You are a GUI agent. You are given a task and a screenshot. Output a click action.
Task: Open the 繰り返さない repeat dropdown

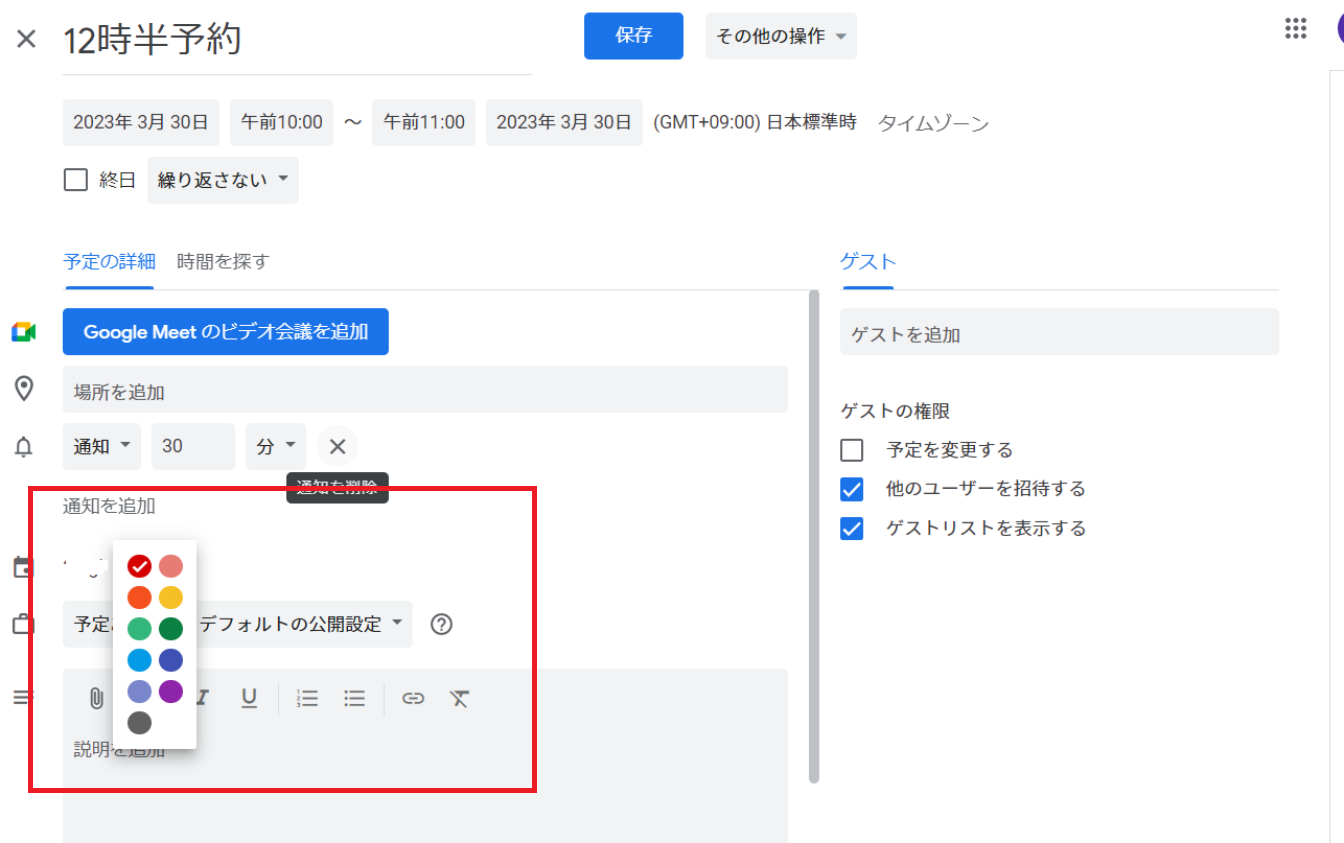coord(222,180)
